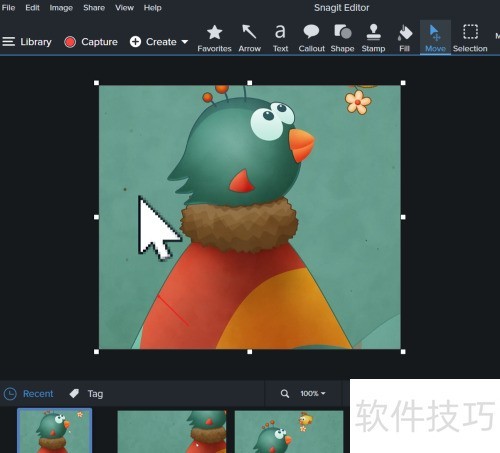Click the bottom-center canvas resize handle

pos(250,352)
